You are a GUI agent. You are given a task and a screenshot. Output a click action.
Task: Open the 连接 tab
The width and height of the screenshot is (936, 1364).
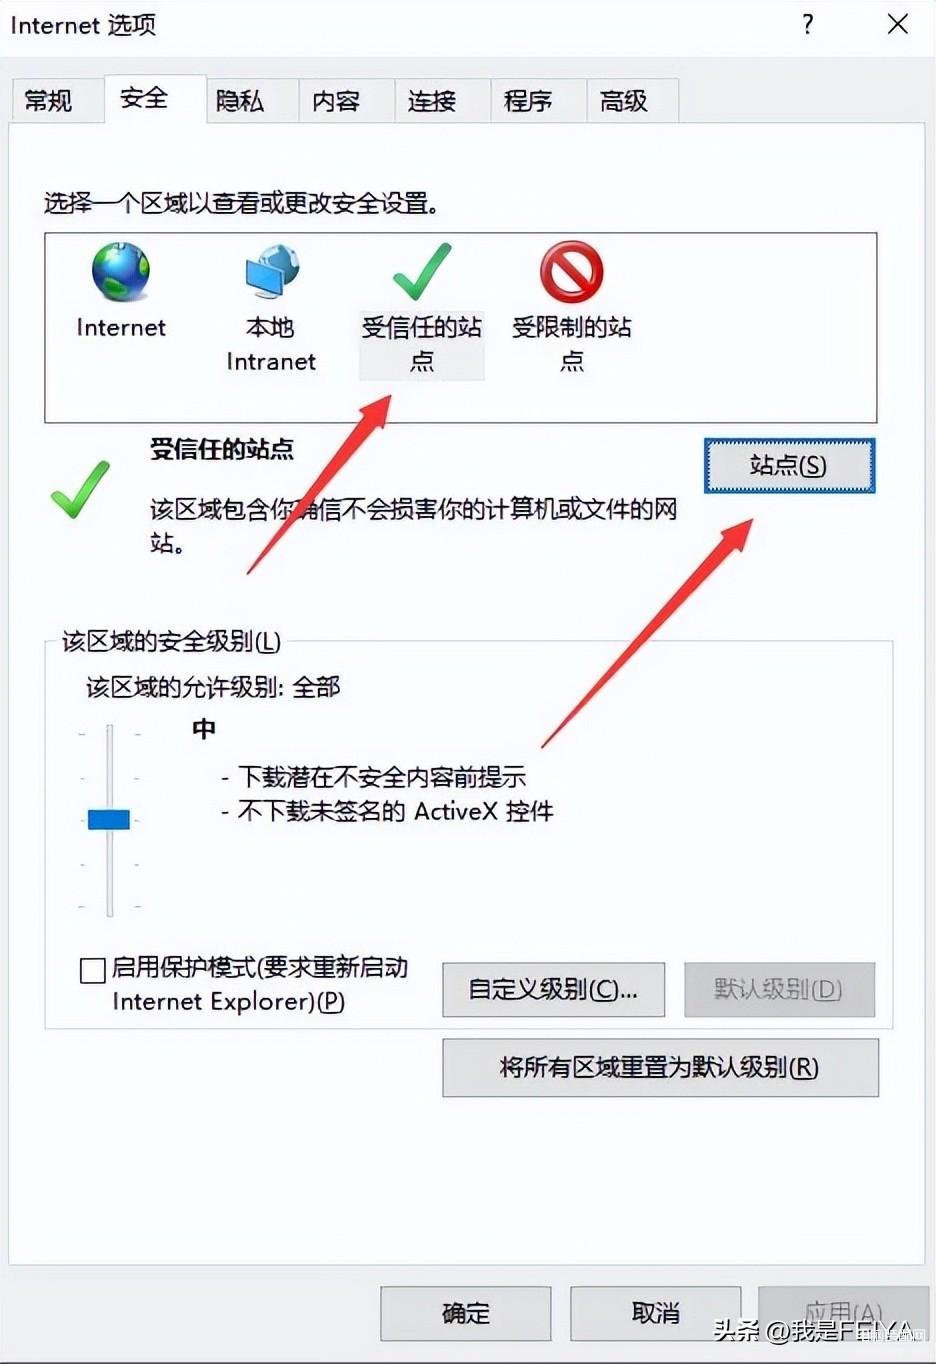432,100
